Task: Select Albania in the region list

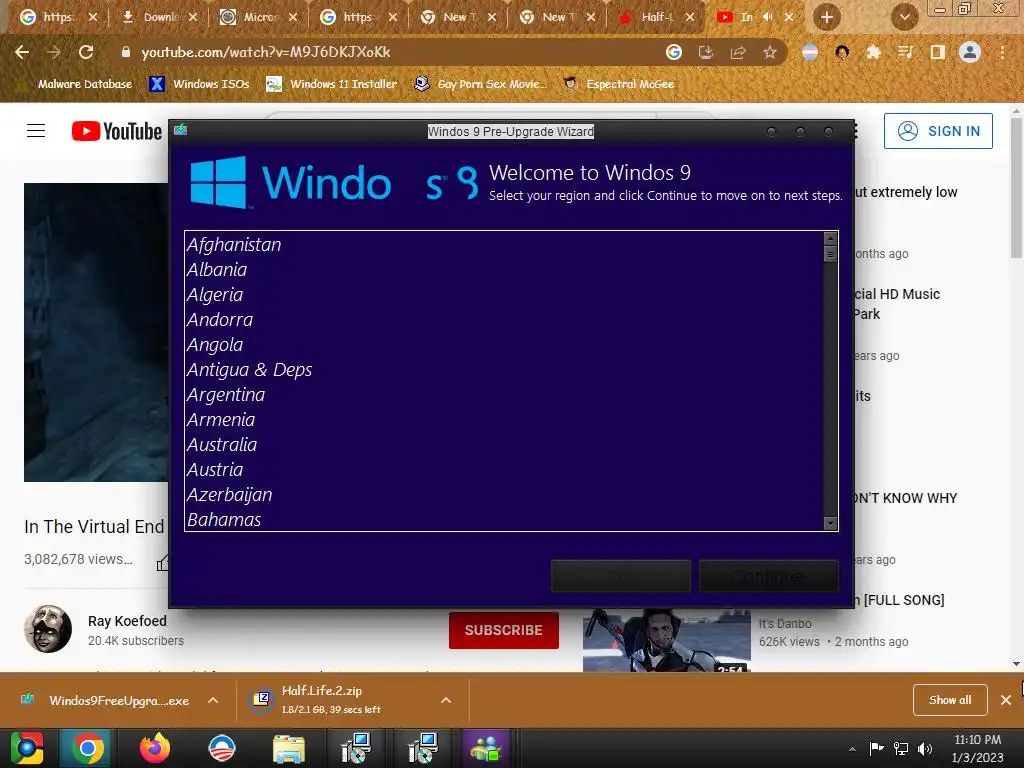Action: point(504,270)
